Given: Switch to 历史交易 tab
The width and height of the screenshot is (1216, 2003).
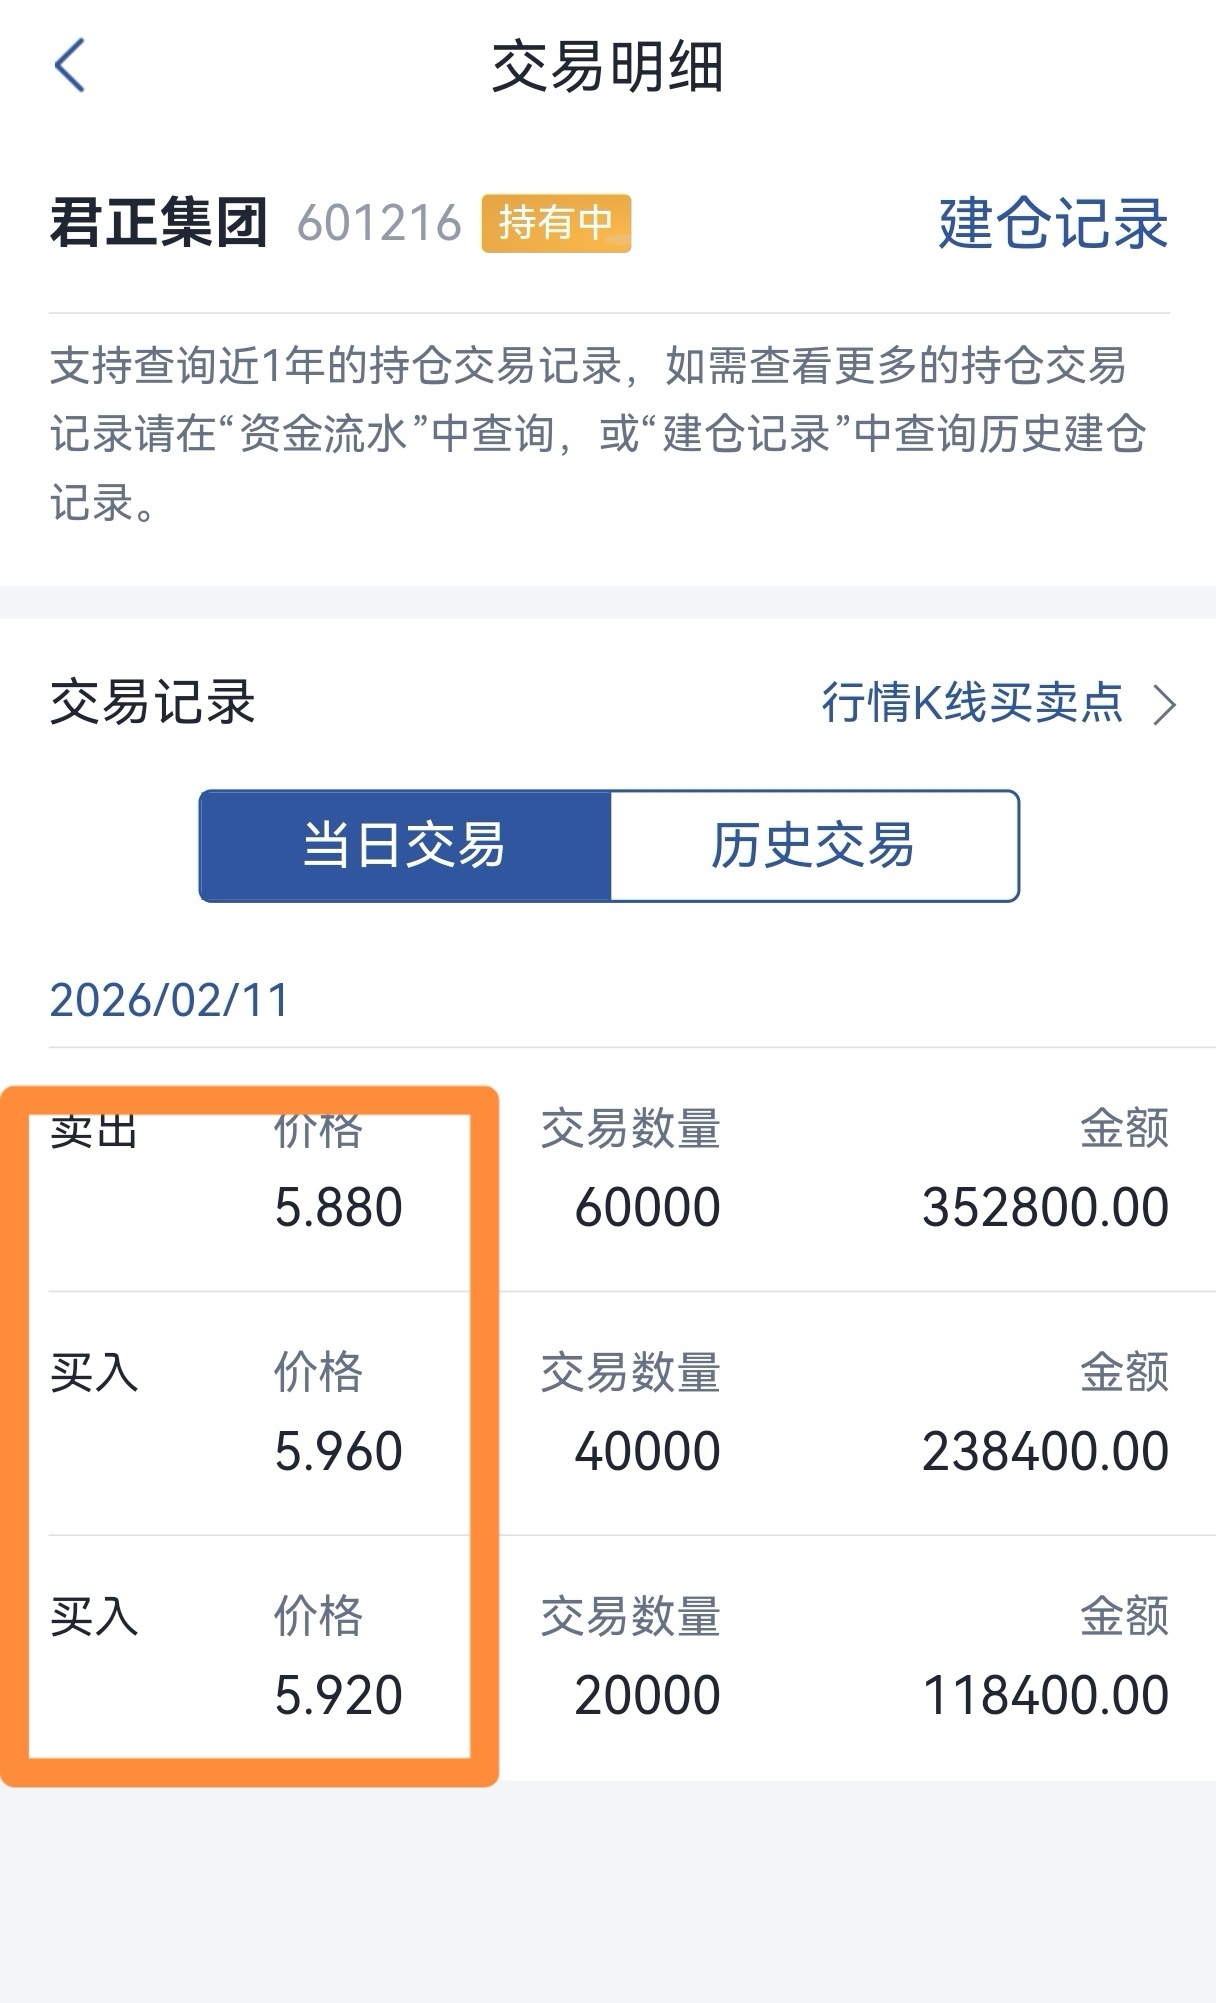Looking at the screenshot, I should (813, 846).
